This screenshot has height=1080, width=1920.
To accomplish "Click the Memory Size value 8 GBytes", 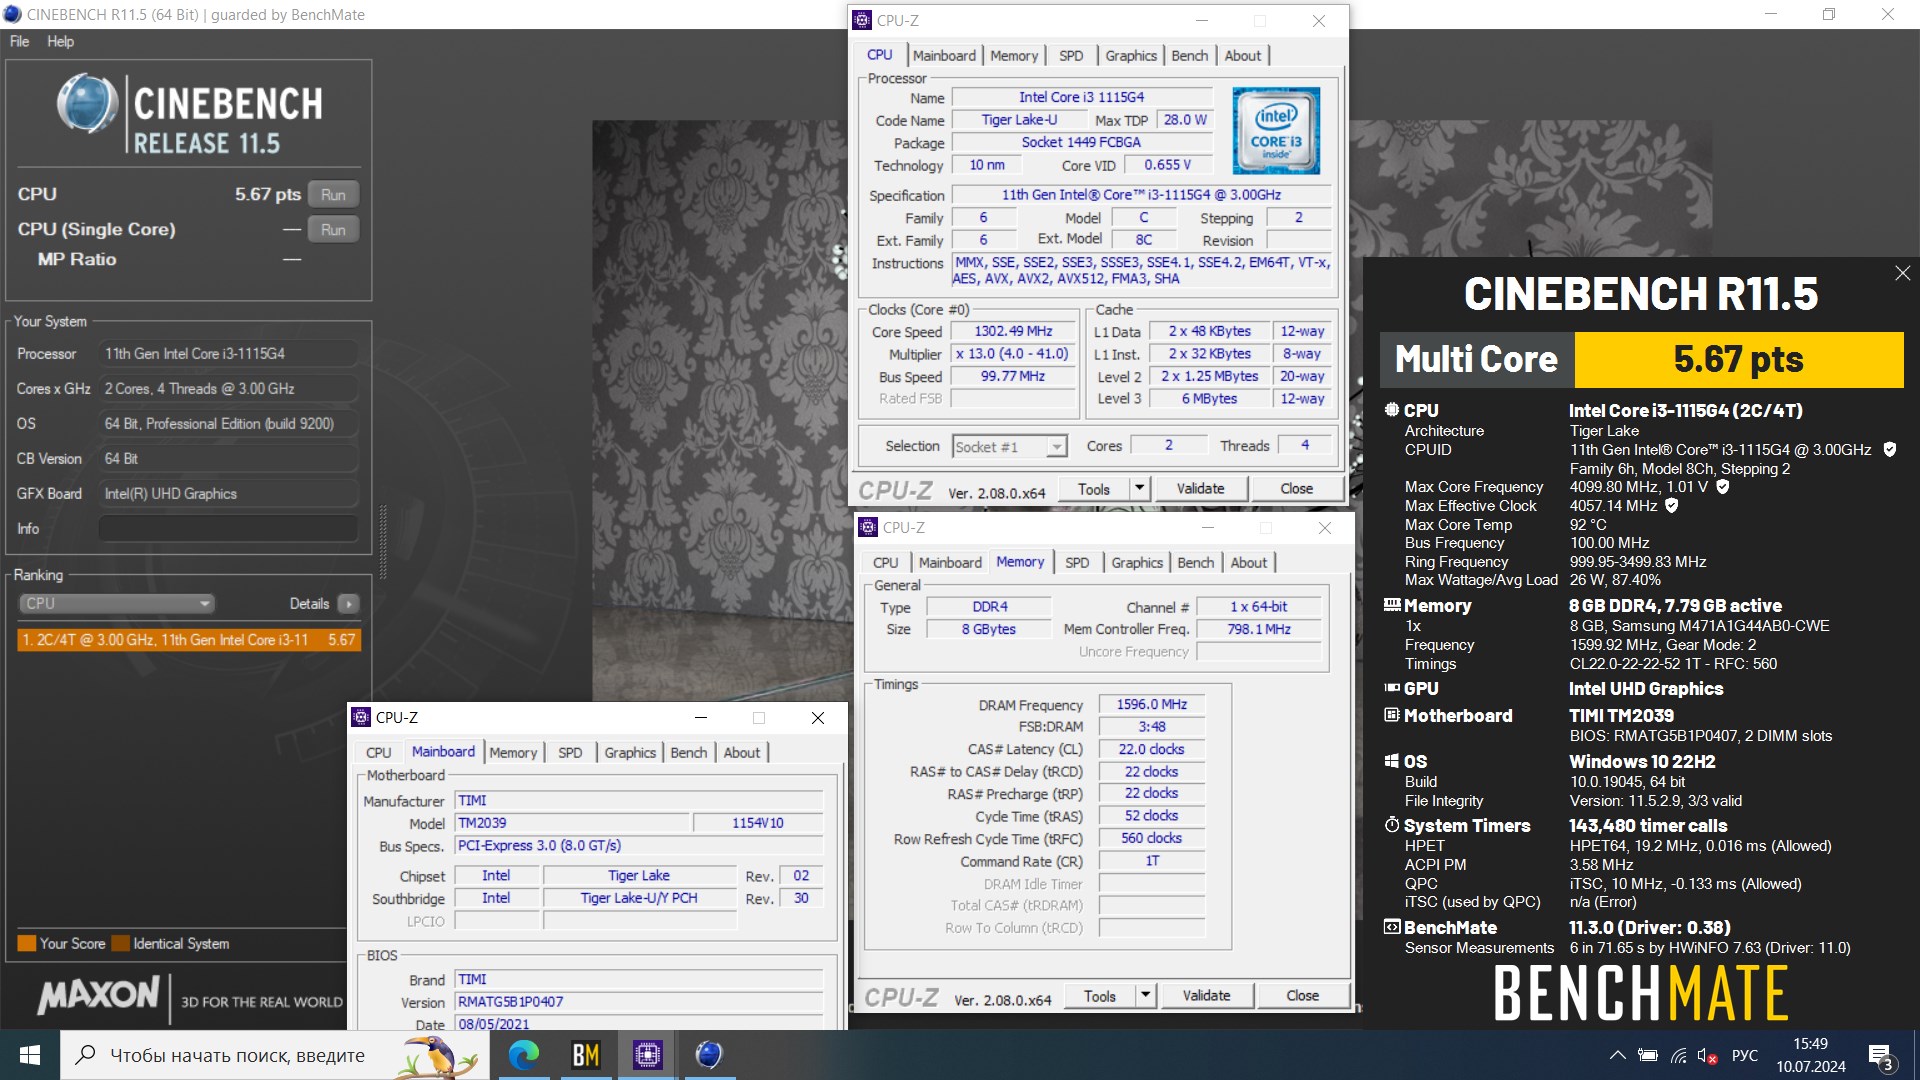I will pyautogui.click(x=988, y=629).
